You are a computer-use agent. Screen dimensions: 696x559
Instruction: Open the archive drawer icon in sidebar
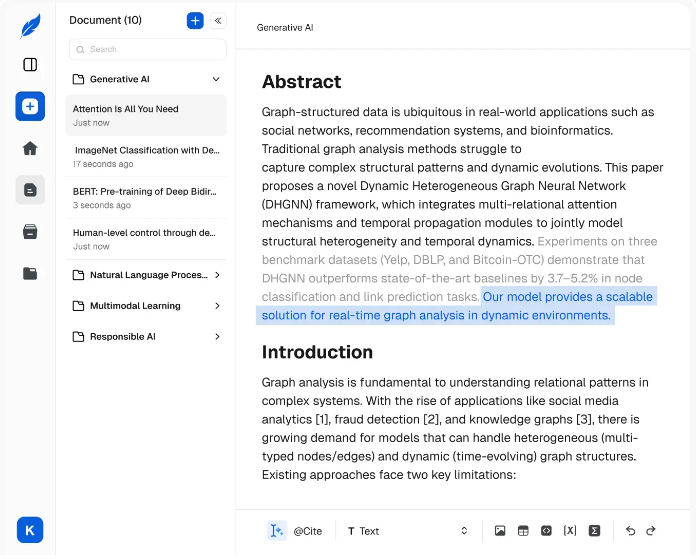click(x=30, y=231)
